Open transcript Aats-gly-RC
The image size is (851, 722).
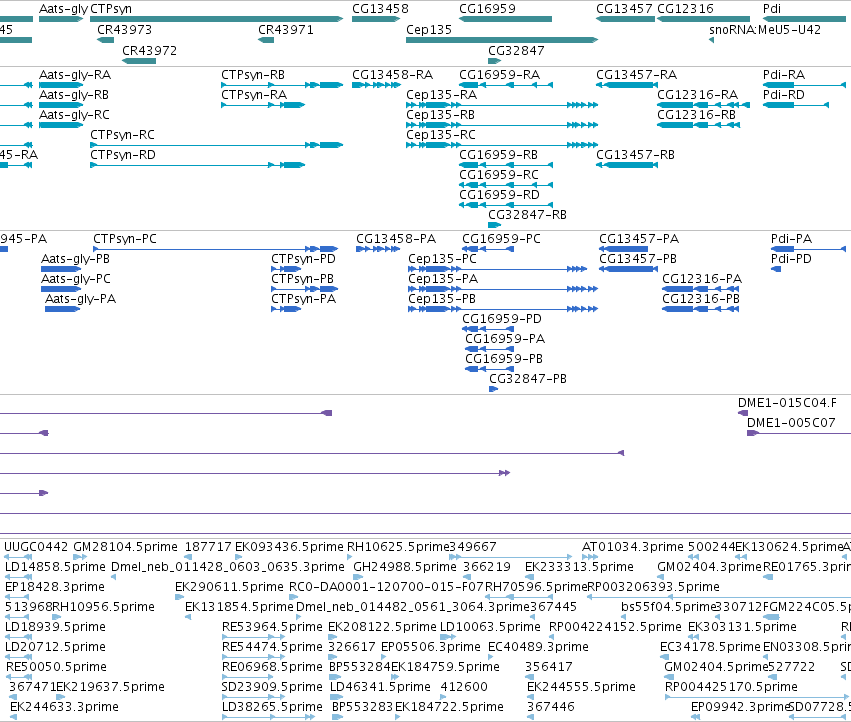(74, 115)
